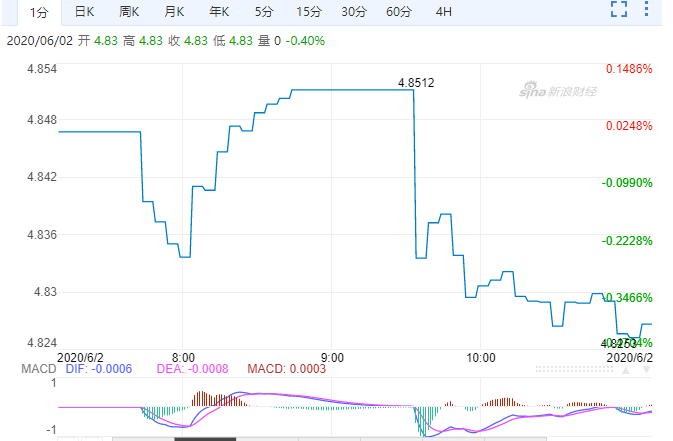Image resolution: width=673 pixels, height=441 pixels.
Task: Click the 10:00 time axis marker
Action: tap(481, 356)
